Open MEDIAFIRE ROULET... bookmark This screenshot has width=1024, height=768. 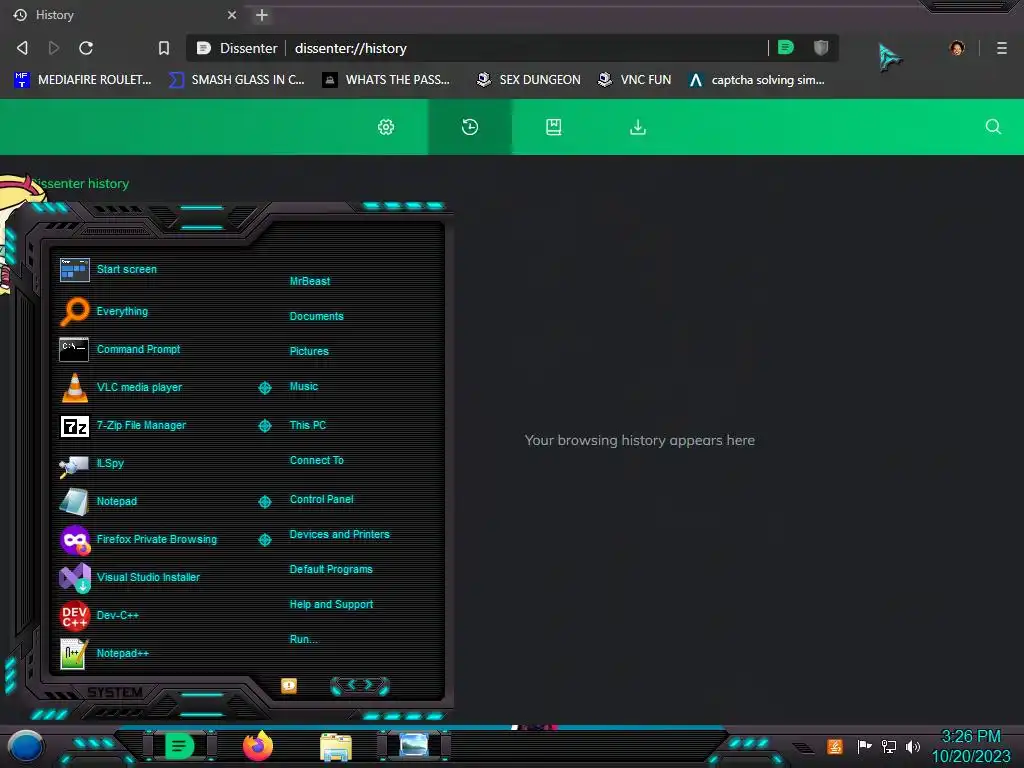click(x=83, y=80)
